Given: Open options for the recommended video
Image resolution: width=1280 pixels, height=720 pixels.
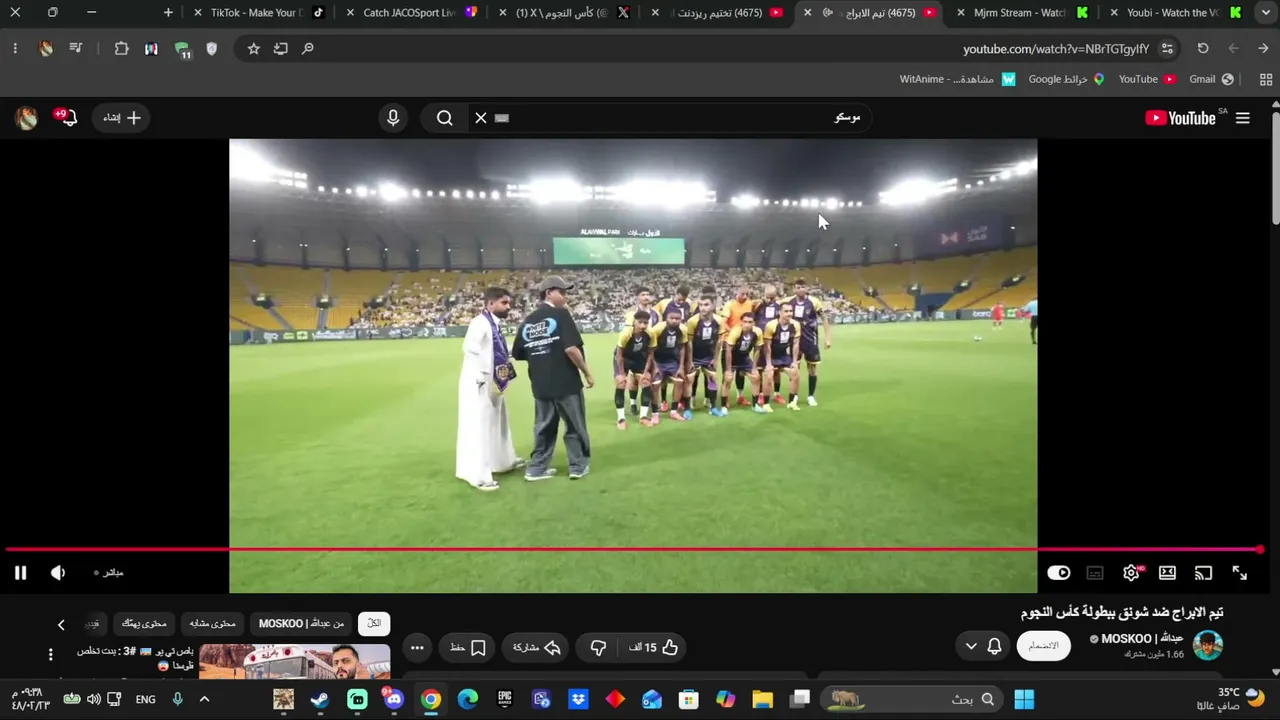Looking at the screenshot, I should click(x=51, y=654).
